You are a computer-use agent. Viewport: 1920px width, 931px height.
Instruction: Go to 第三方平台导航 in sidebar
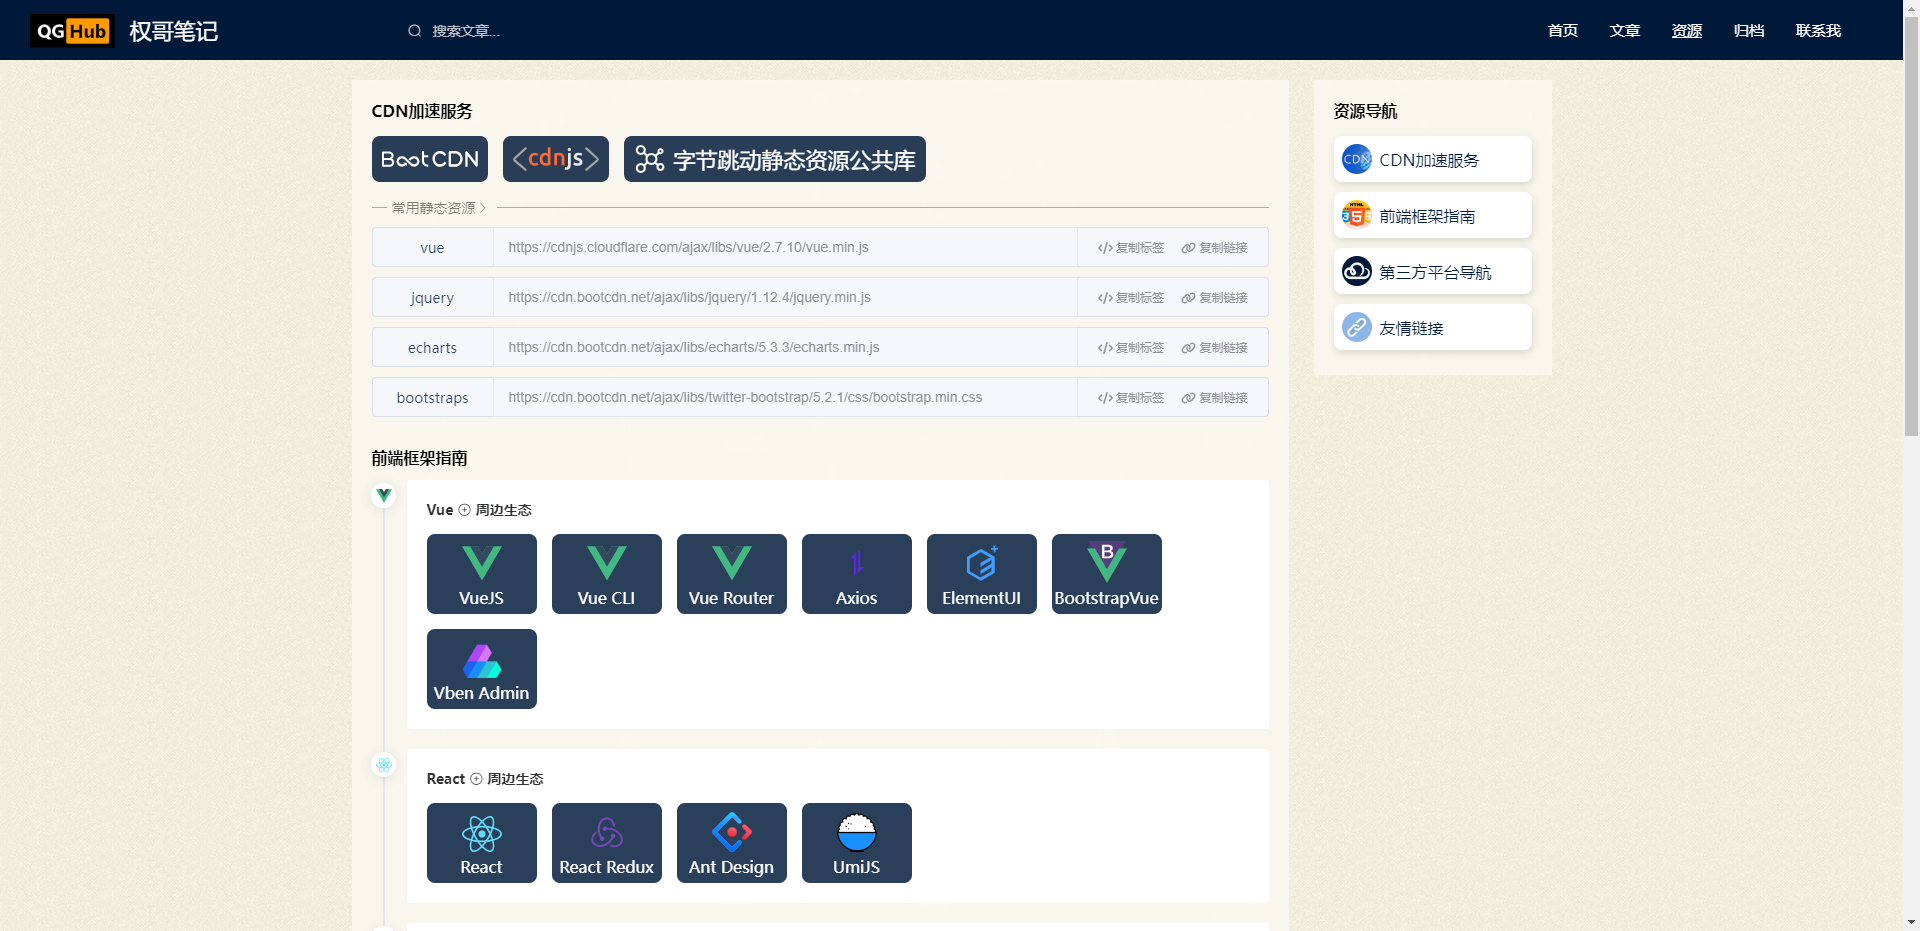pyautogui.click(x=1432, y=271)
